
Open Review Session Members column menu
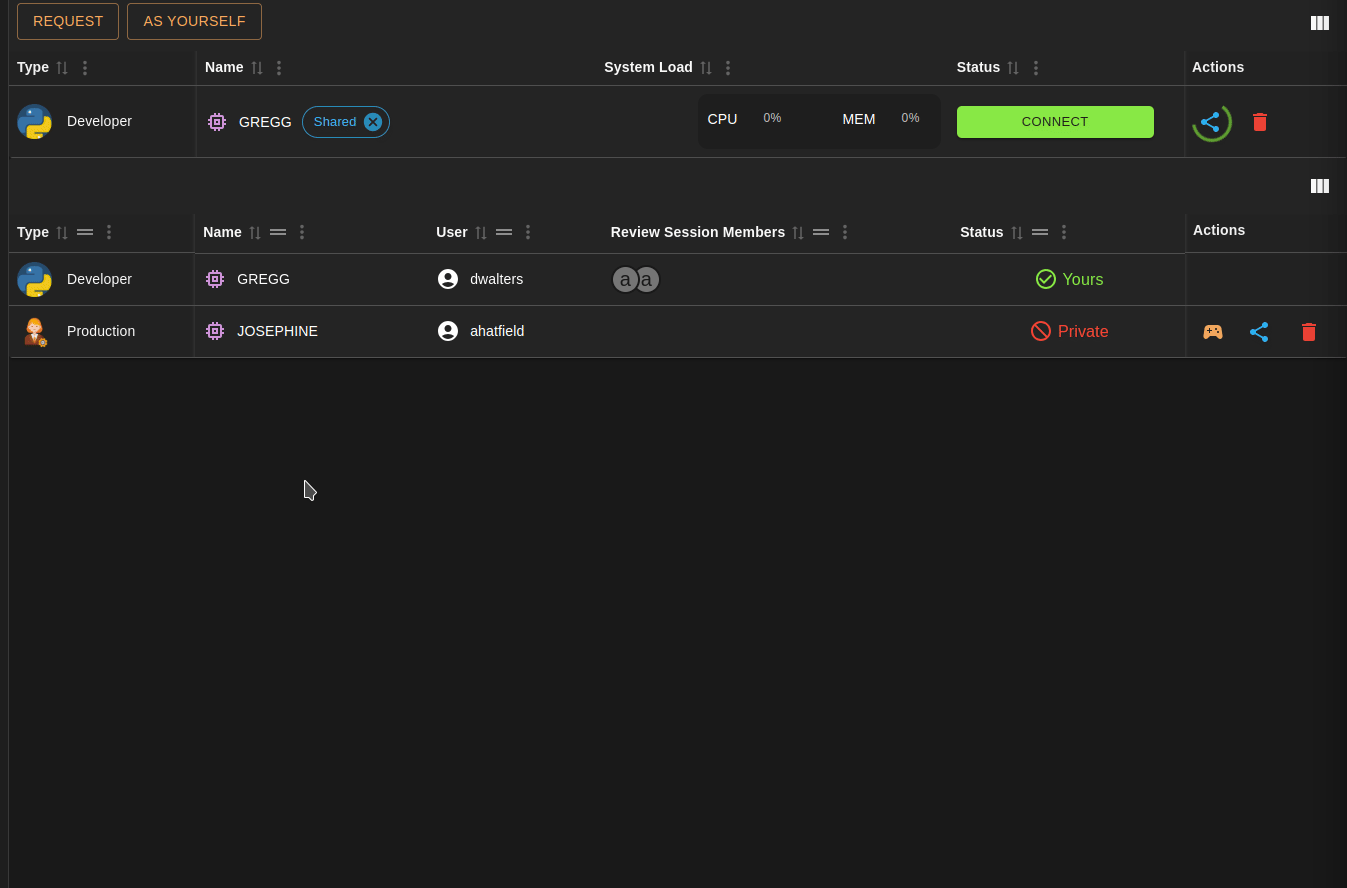pyautogui.click(x=845, y=232)
